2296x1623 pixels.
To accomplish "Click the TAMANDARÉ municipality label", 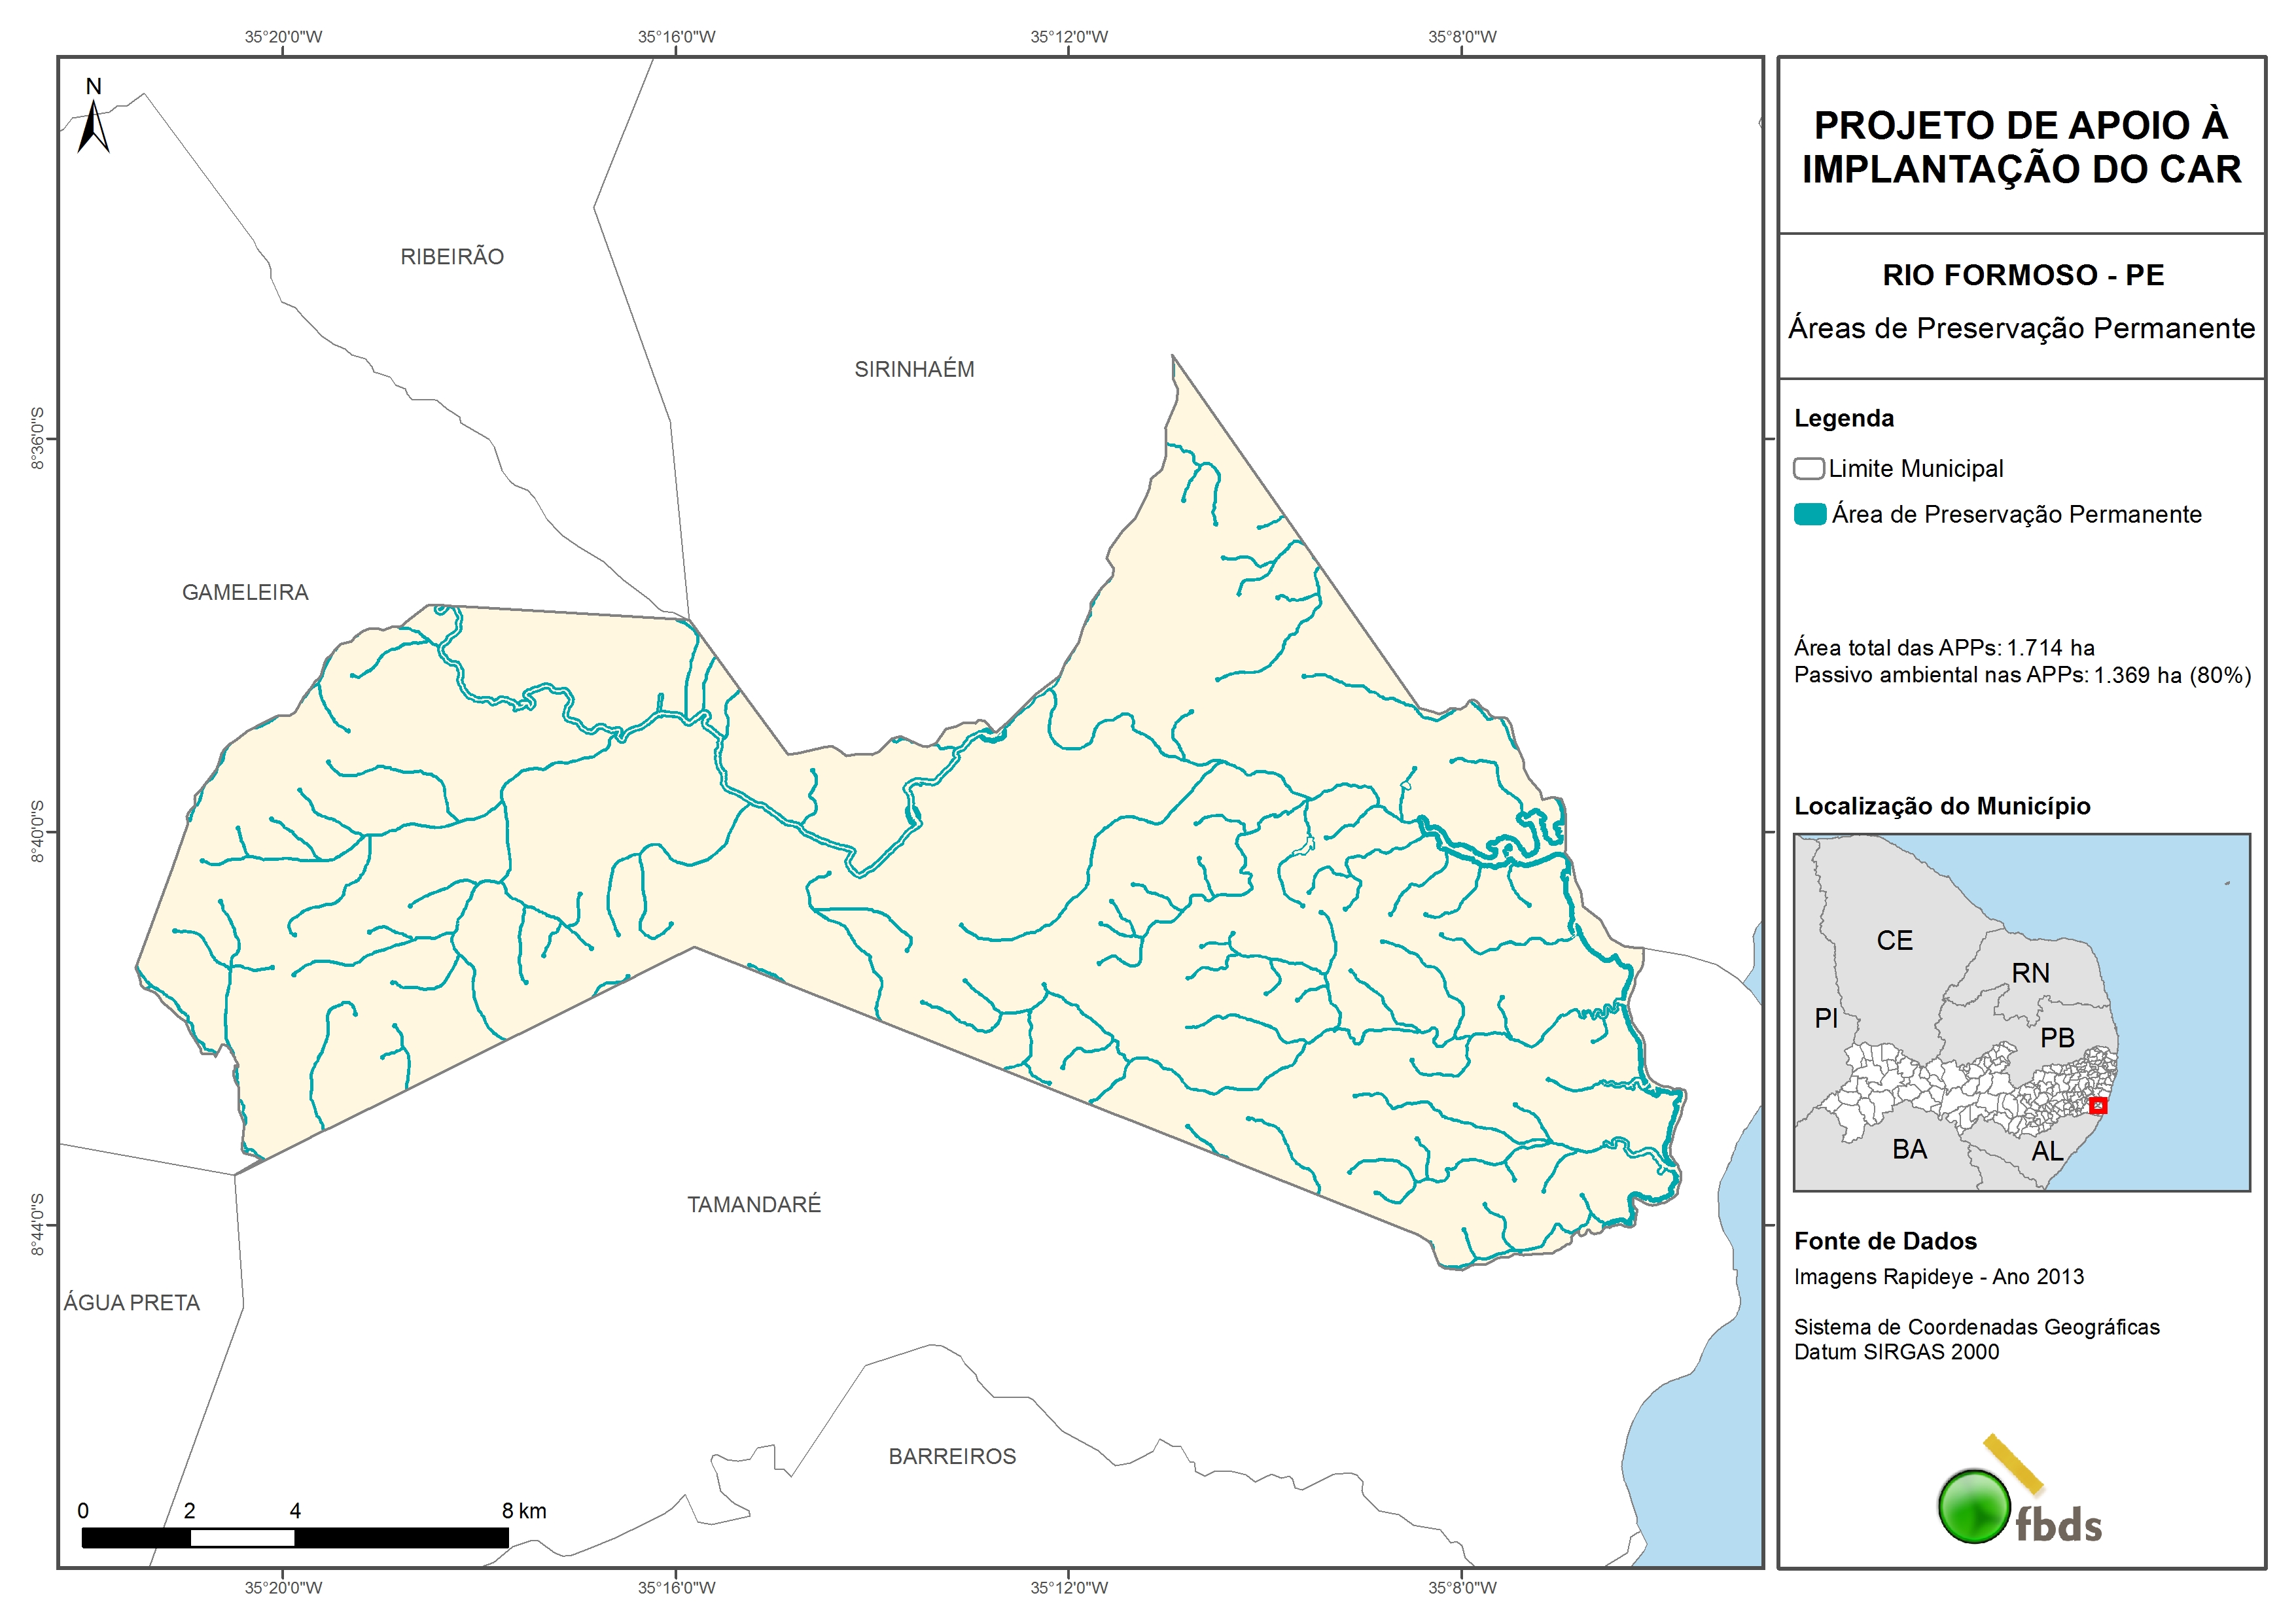I will pos(754,1205).
